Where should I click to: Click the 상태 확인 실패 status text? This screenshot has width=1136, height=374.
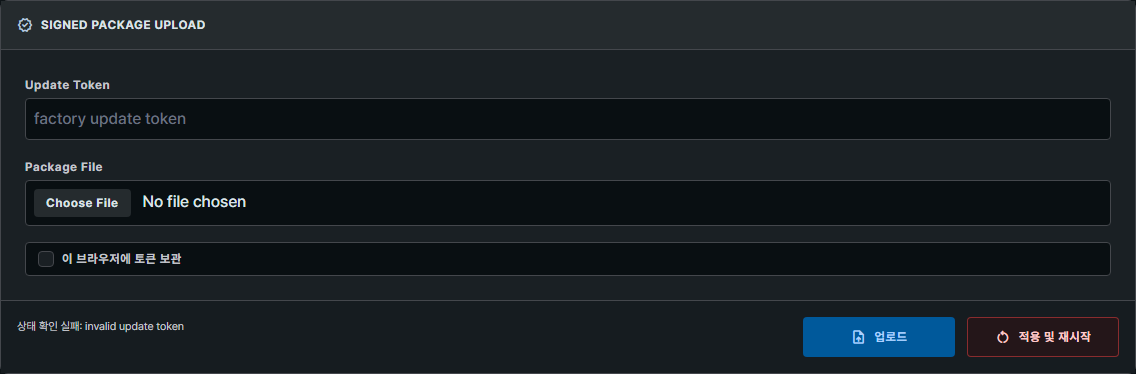[49, 326]
